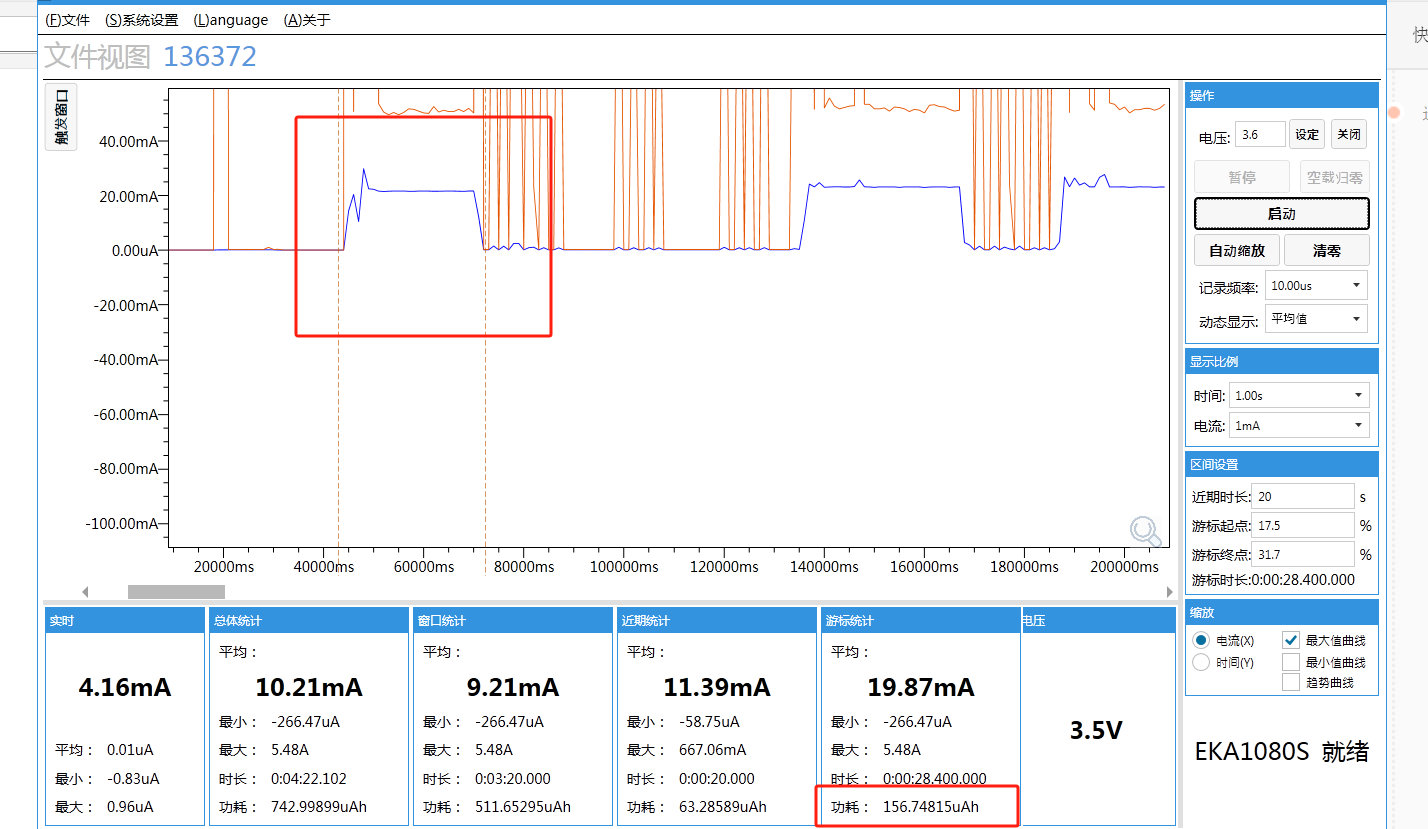Click the recent average 11.39mA value
1428x829 pixels.
pyautogui.click(x=717, y=688)
